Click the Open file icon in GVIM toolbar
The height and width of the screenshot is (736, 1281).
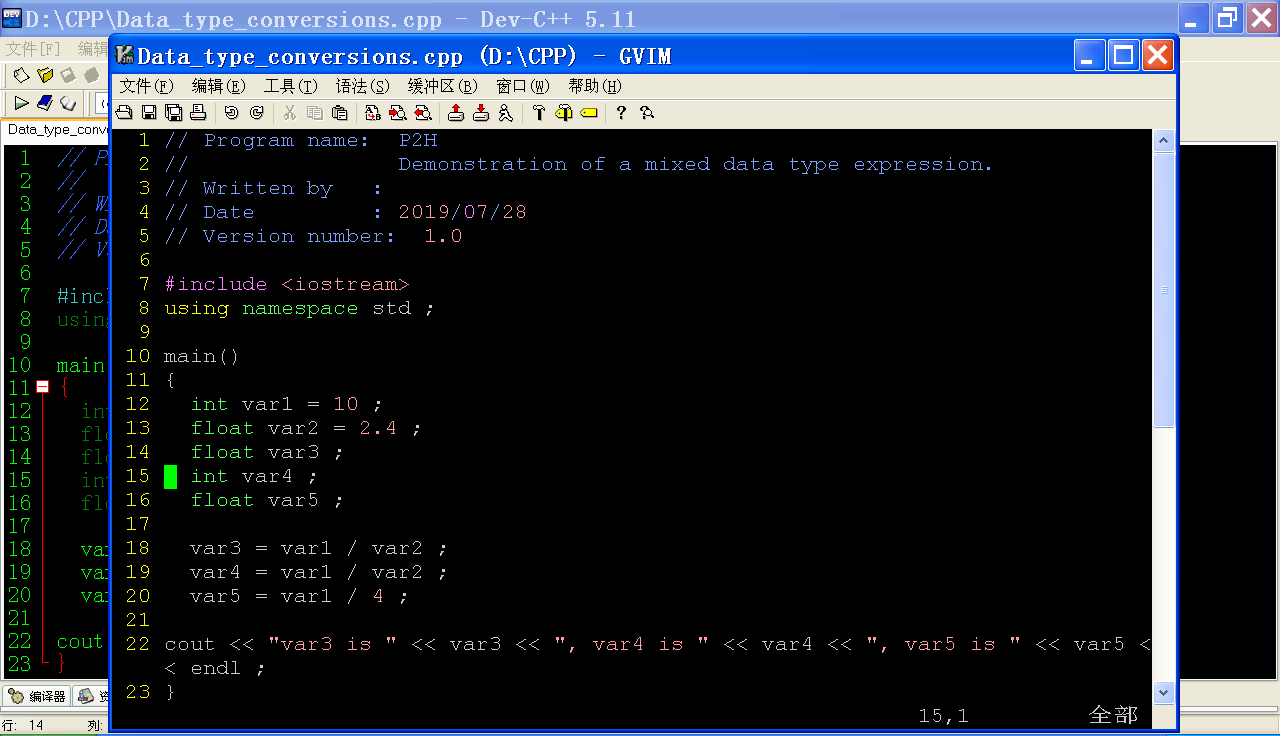[124, 113]
